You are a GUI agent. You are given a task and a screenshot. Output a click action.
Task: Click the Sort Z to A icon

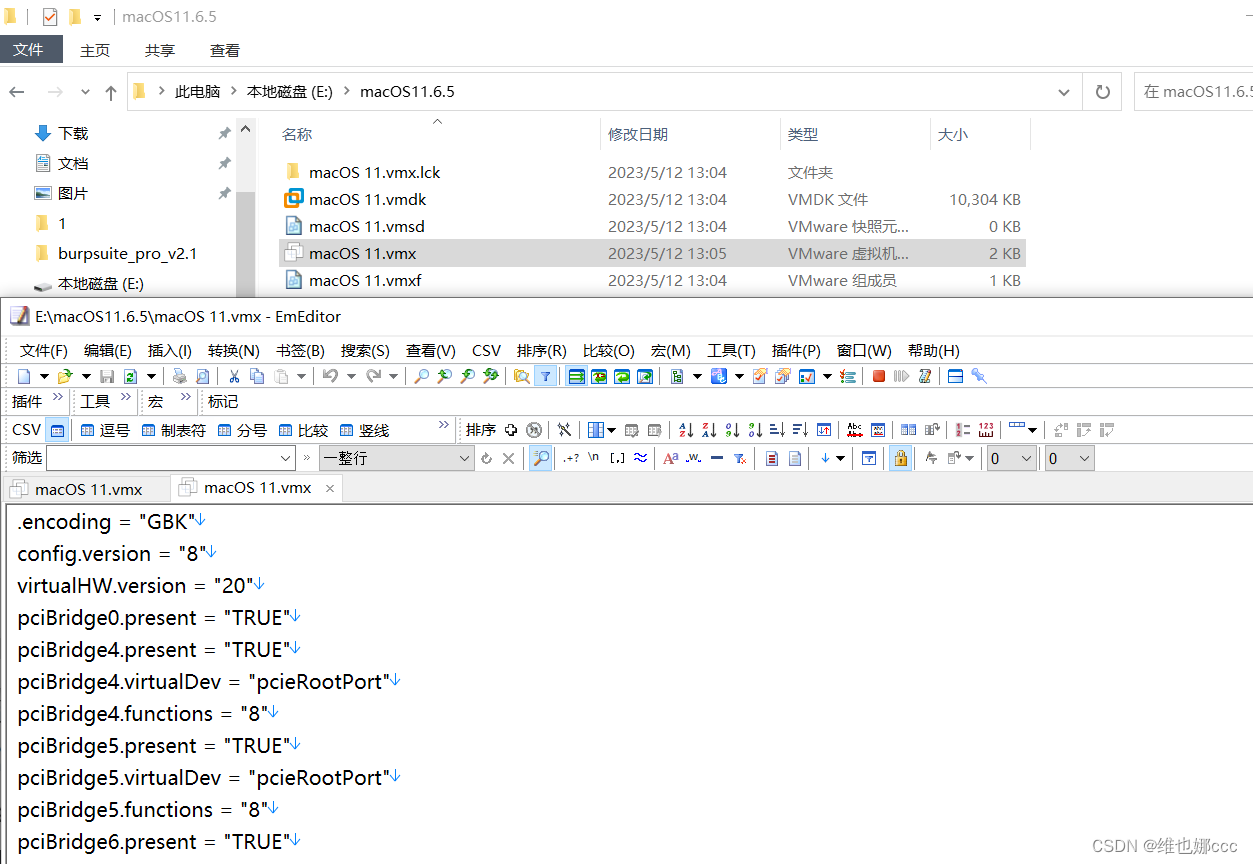click(x=709, y=430)
